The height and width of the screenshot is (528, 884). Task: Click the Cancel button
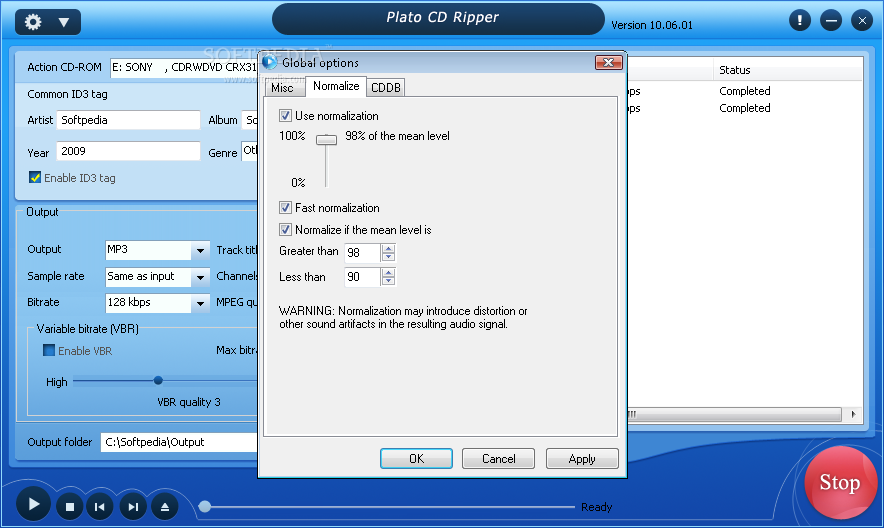(498, 459)
